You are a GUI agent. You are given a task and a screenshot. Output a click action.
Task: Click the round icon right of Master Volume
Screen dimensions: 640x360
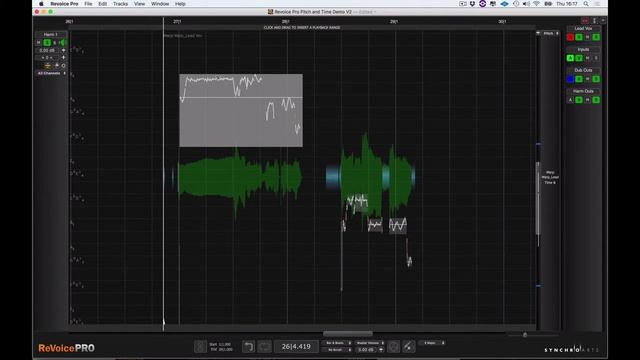[393, 347]
